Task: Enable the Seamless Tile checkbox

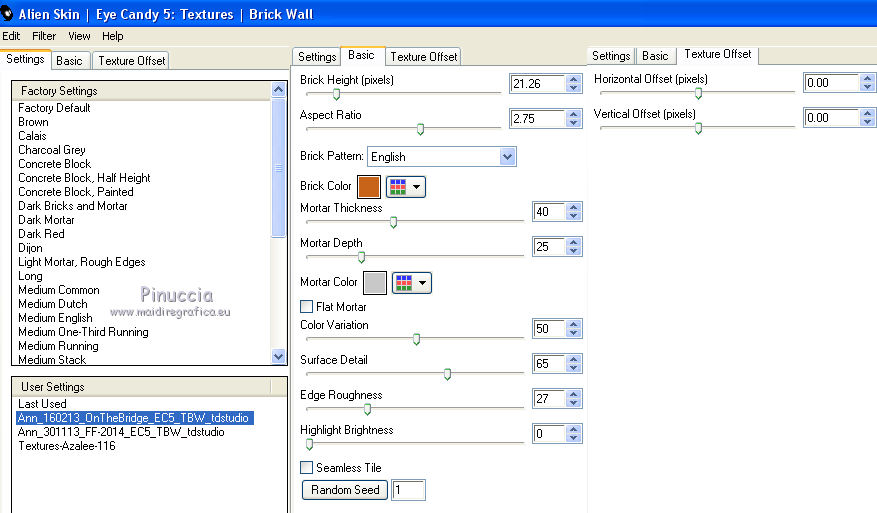Action: [307, 467]
